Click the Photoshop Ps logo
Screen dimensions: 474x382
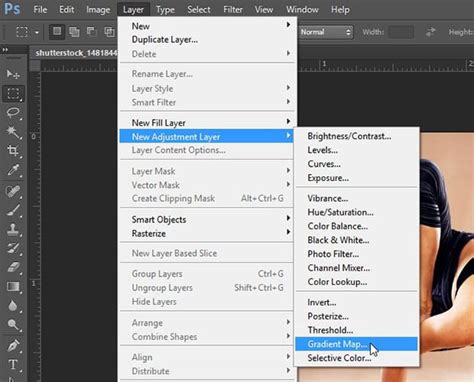click(12, 9)
